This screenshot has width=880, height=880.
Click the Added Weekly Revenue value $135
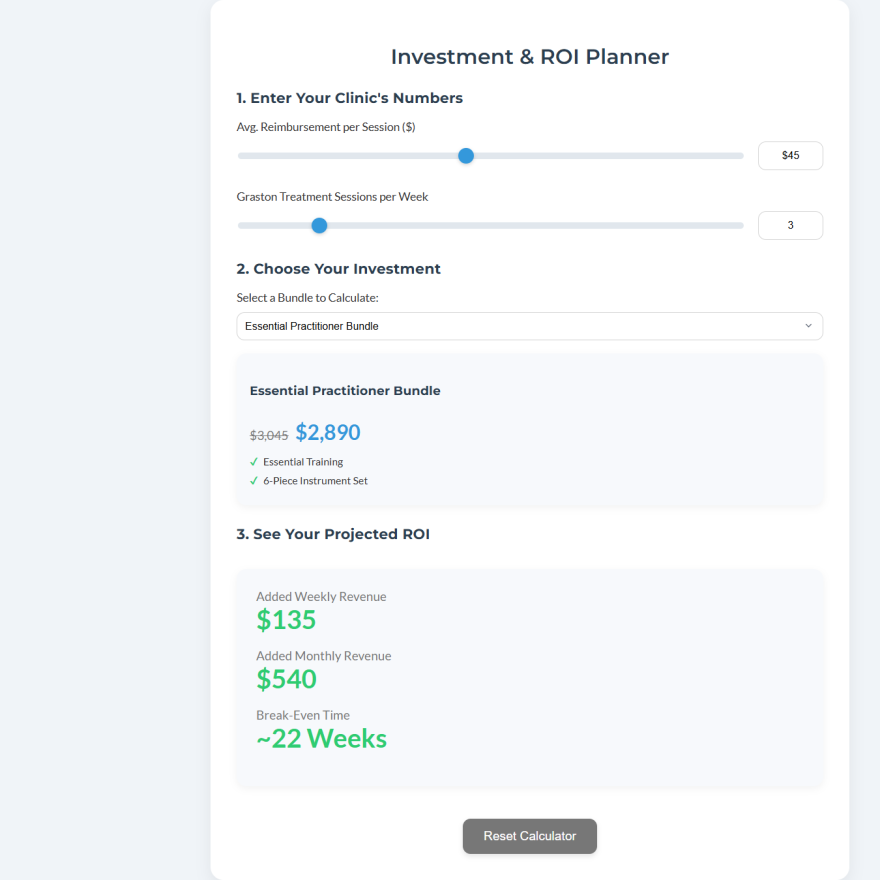pos(286,620)
